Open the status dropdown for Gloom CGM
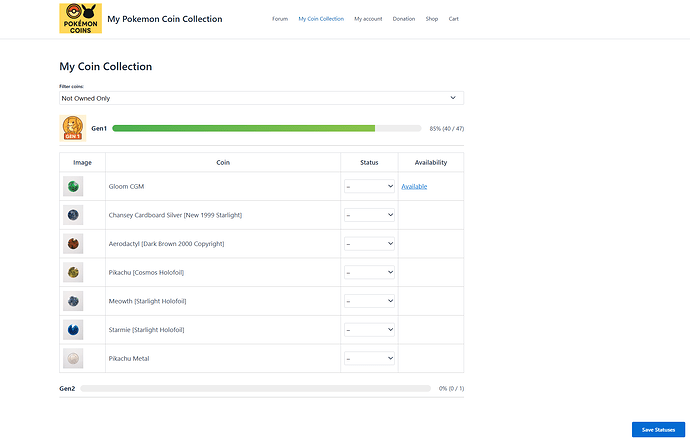Screen dimensions: 690x438 coord(369,186)
